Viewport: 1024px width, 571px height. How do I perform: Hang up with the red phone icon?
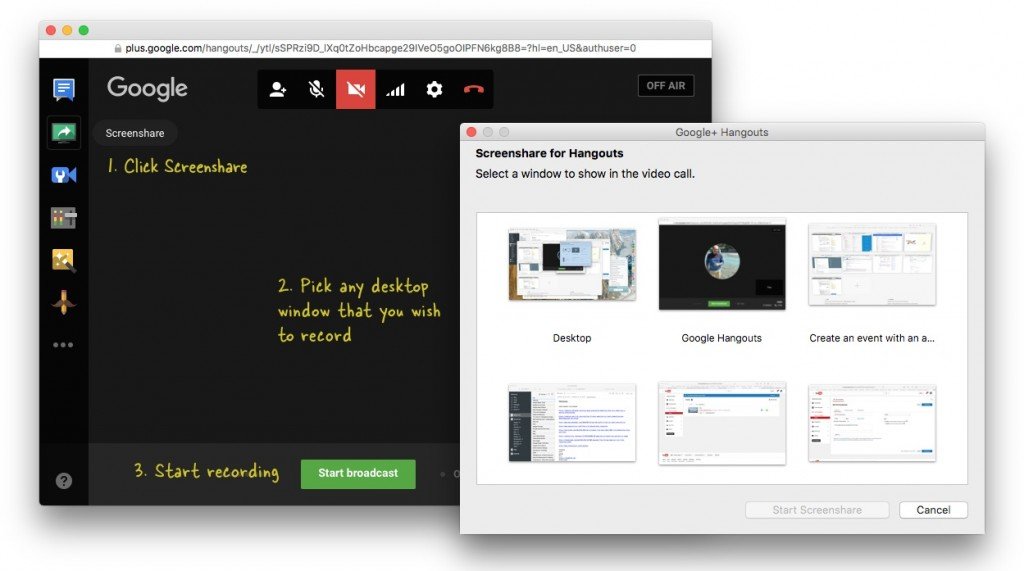[x=473, y=90]
